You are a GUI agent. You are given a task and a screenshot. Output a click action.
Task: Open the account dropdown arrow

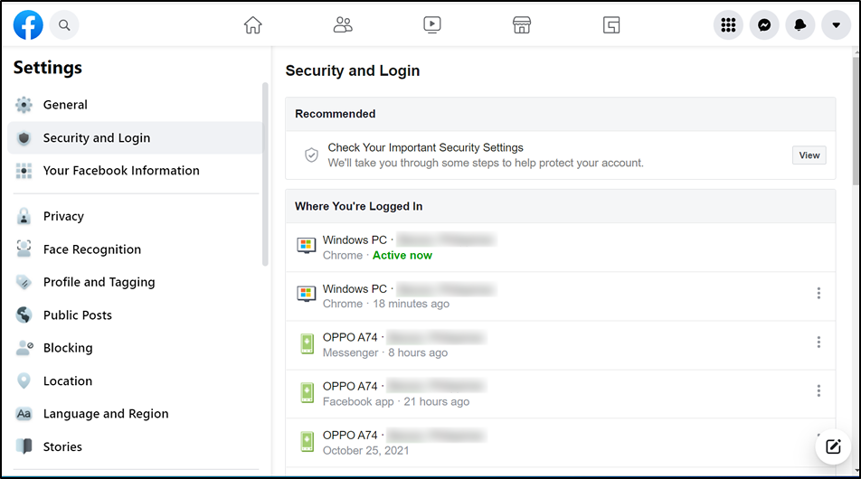click(836, 25)
